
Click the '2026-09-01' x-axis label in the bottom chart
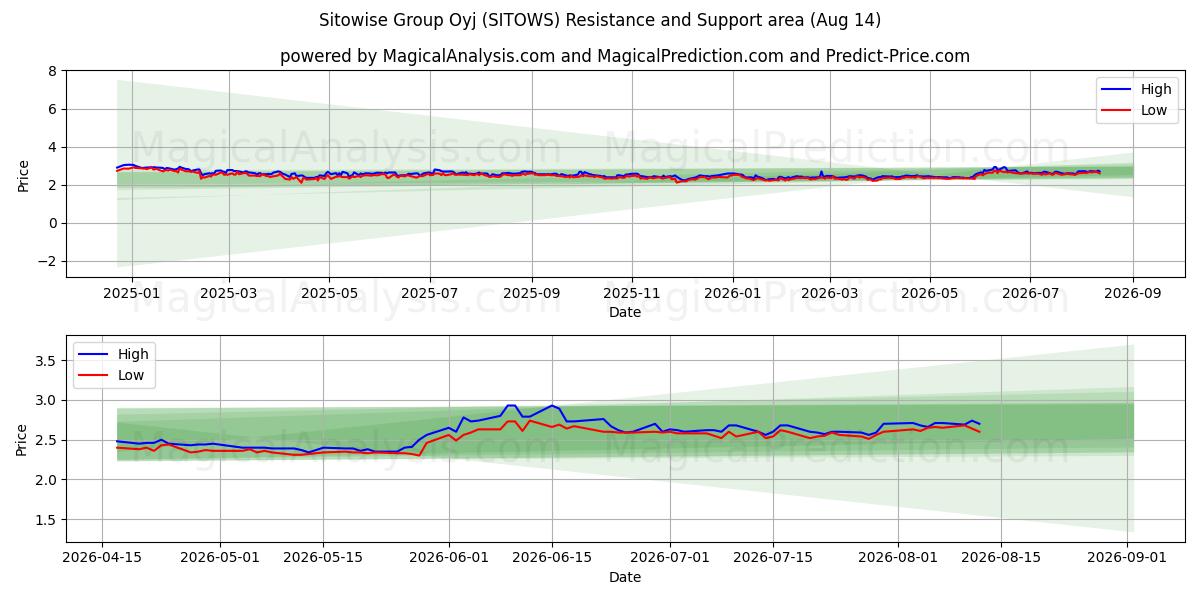tap(1127, 559)
